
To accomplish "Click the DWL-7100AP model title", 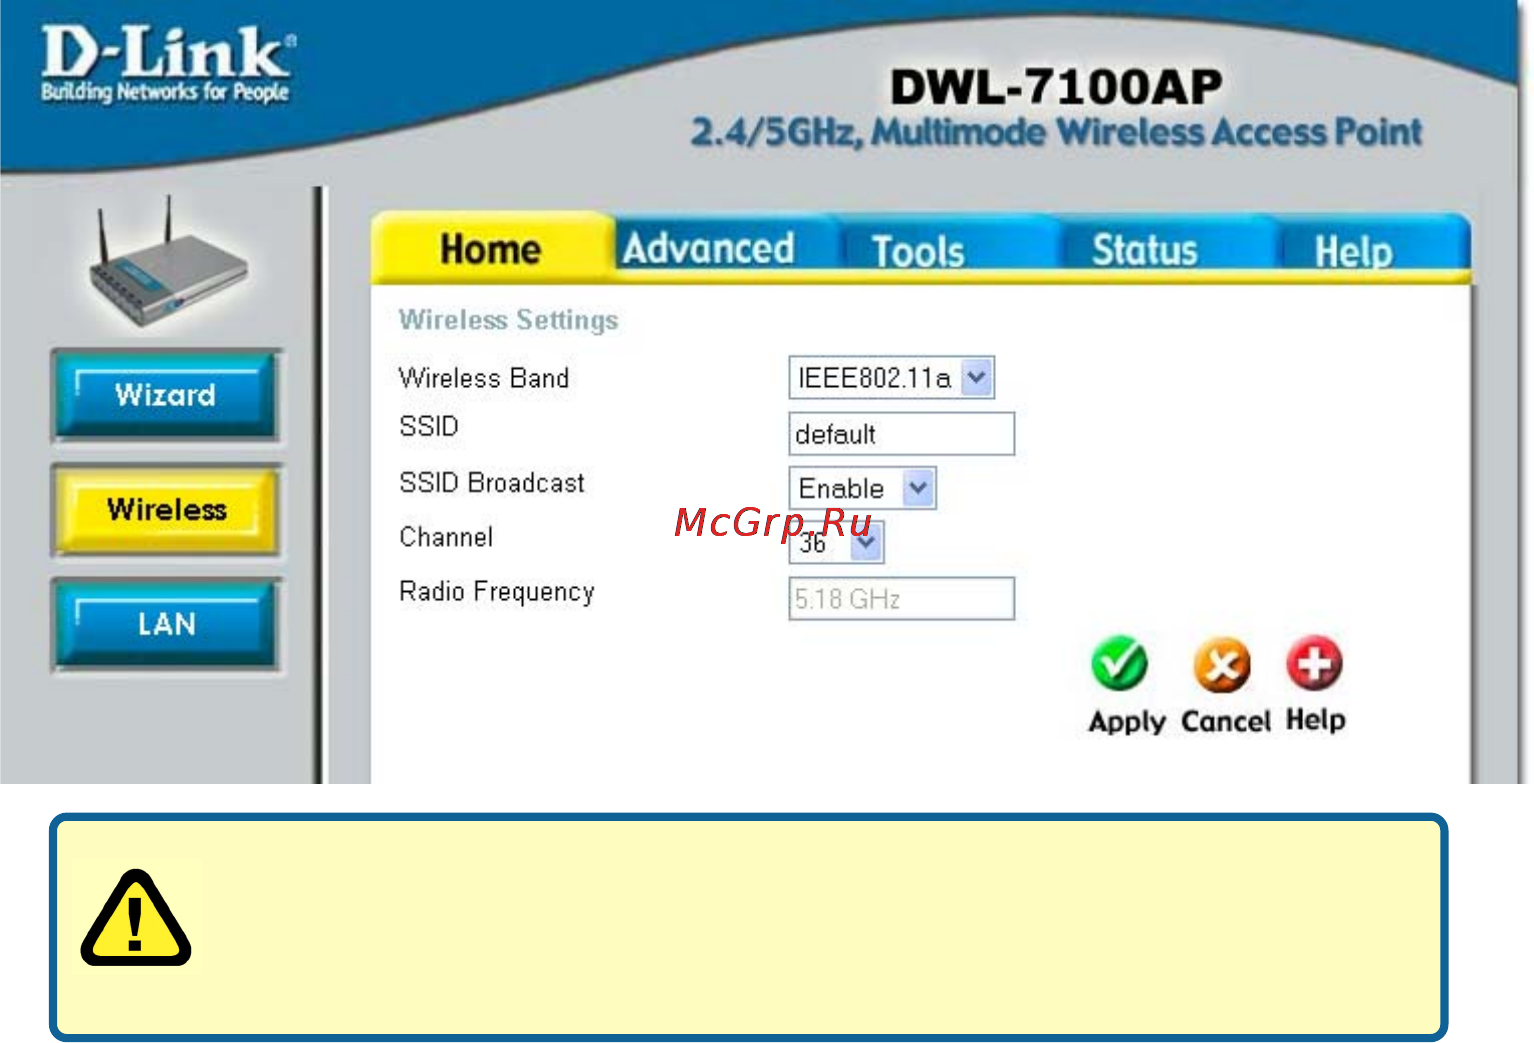I will click(x=1056, y=87).
